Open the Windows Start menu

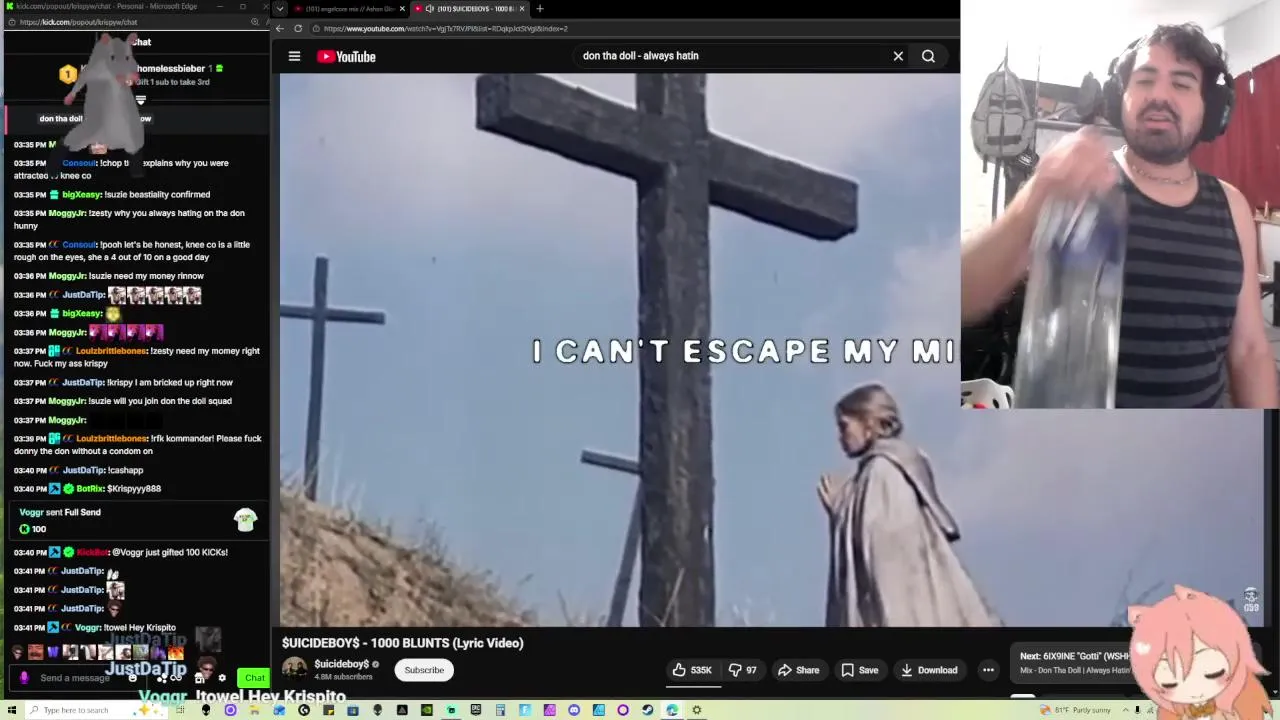coord(12,710)
